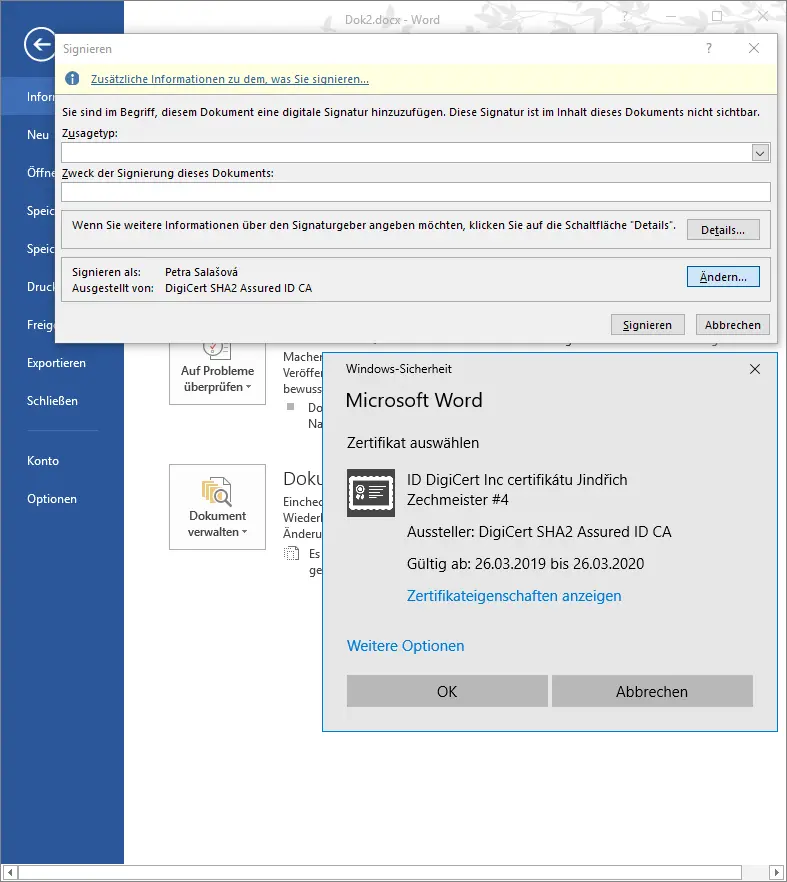Click Abbrechen in the Signieren dialog
Image resolution: width=787 pixels, height=882 pixels.
coord(732,325)
